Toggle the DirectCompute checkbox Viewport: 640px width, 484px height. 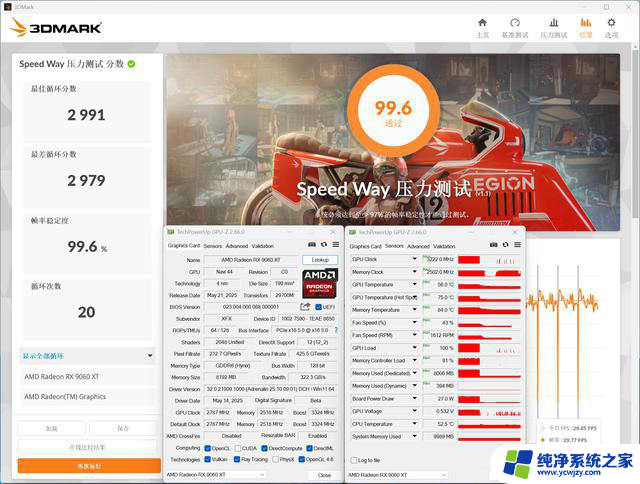(264, 448)
